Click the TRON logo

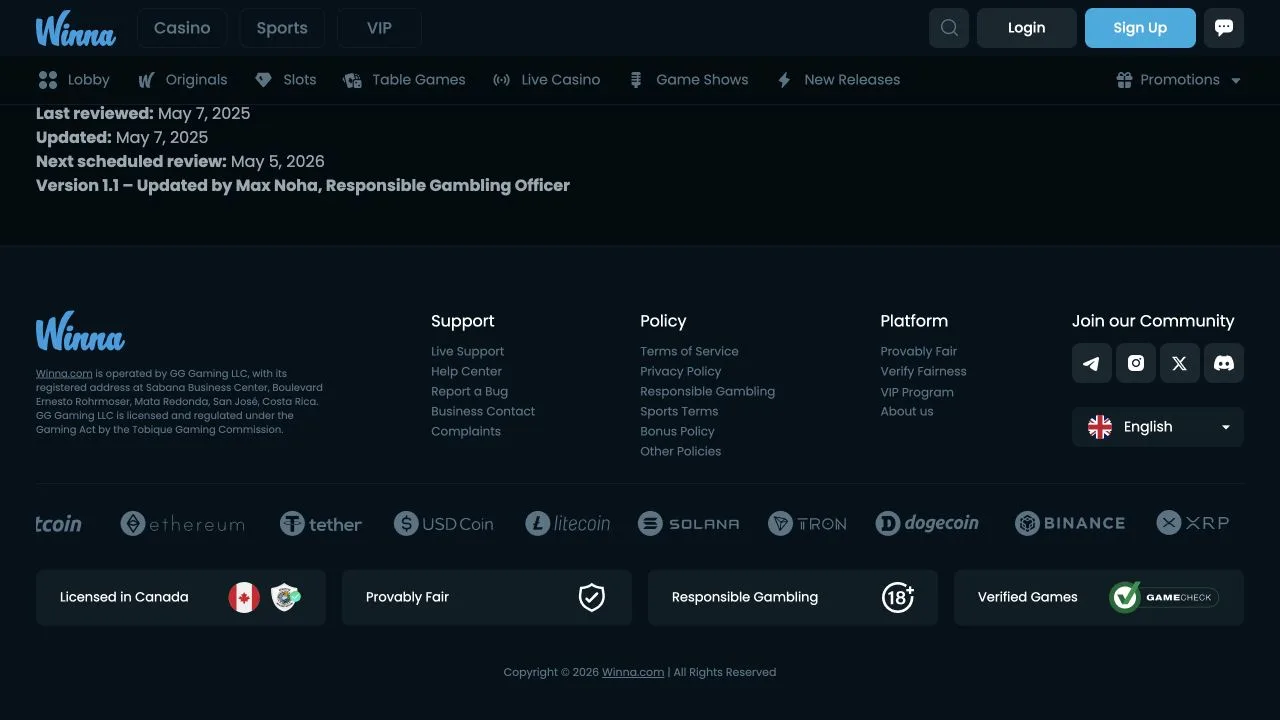point(807,523)
